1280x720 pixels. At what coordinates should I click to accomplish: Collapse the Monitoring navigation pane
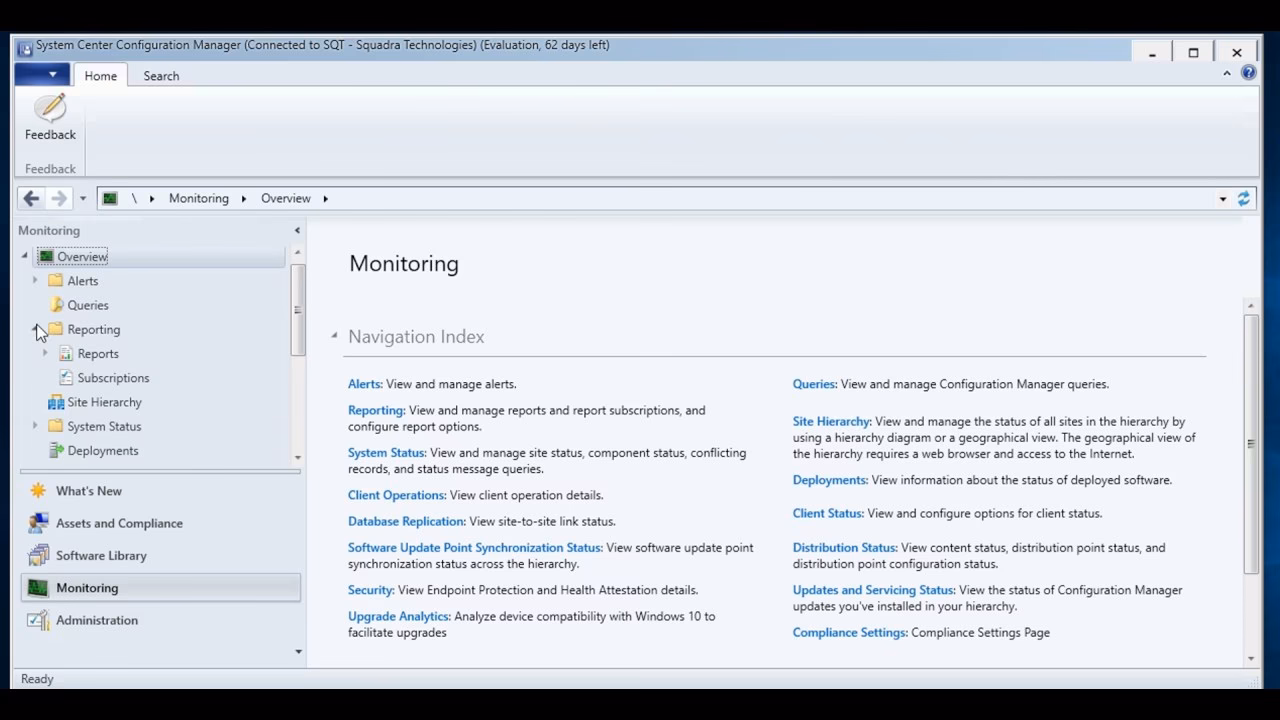pos(297,231)
